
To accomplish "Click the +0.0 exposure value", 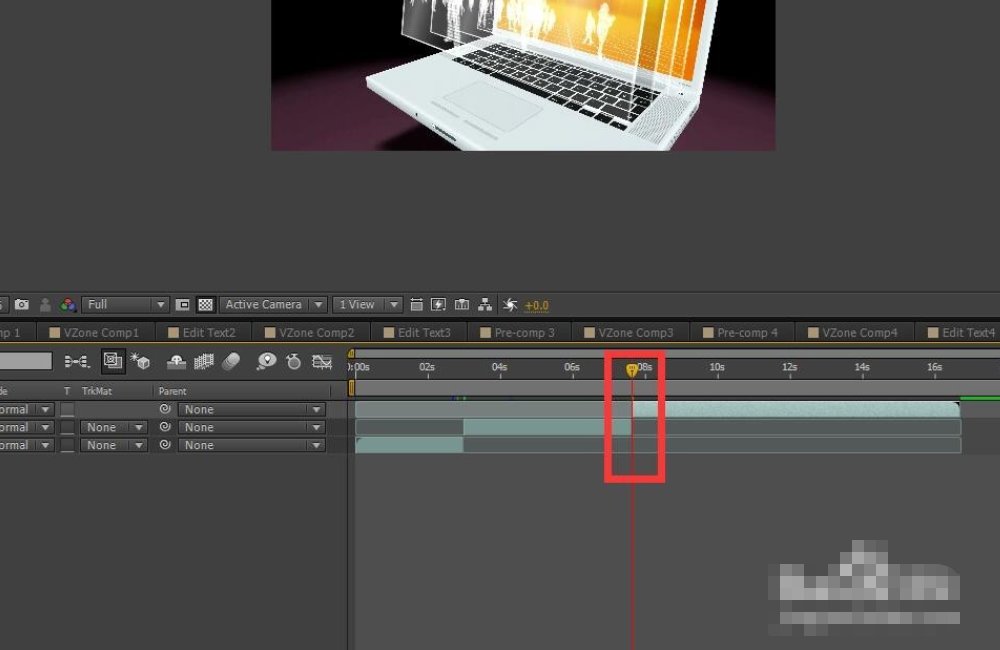I will point(537,306).
